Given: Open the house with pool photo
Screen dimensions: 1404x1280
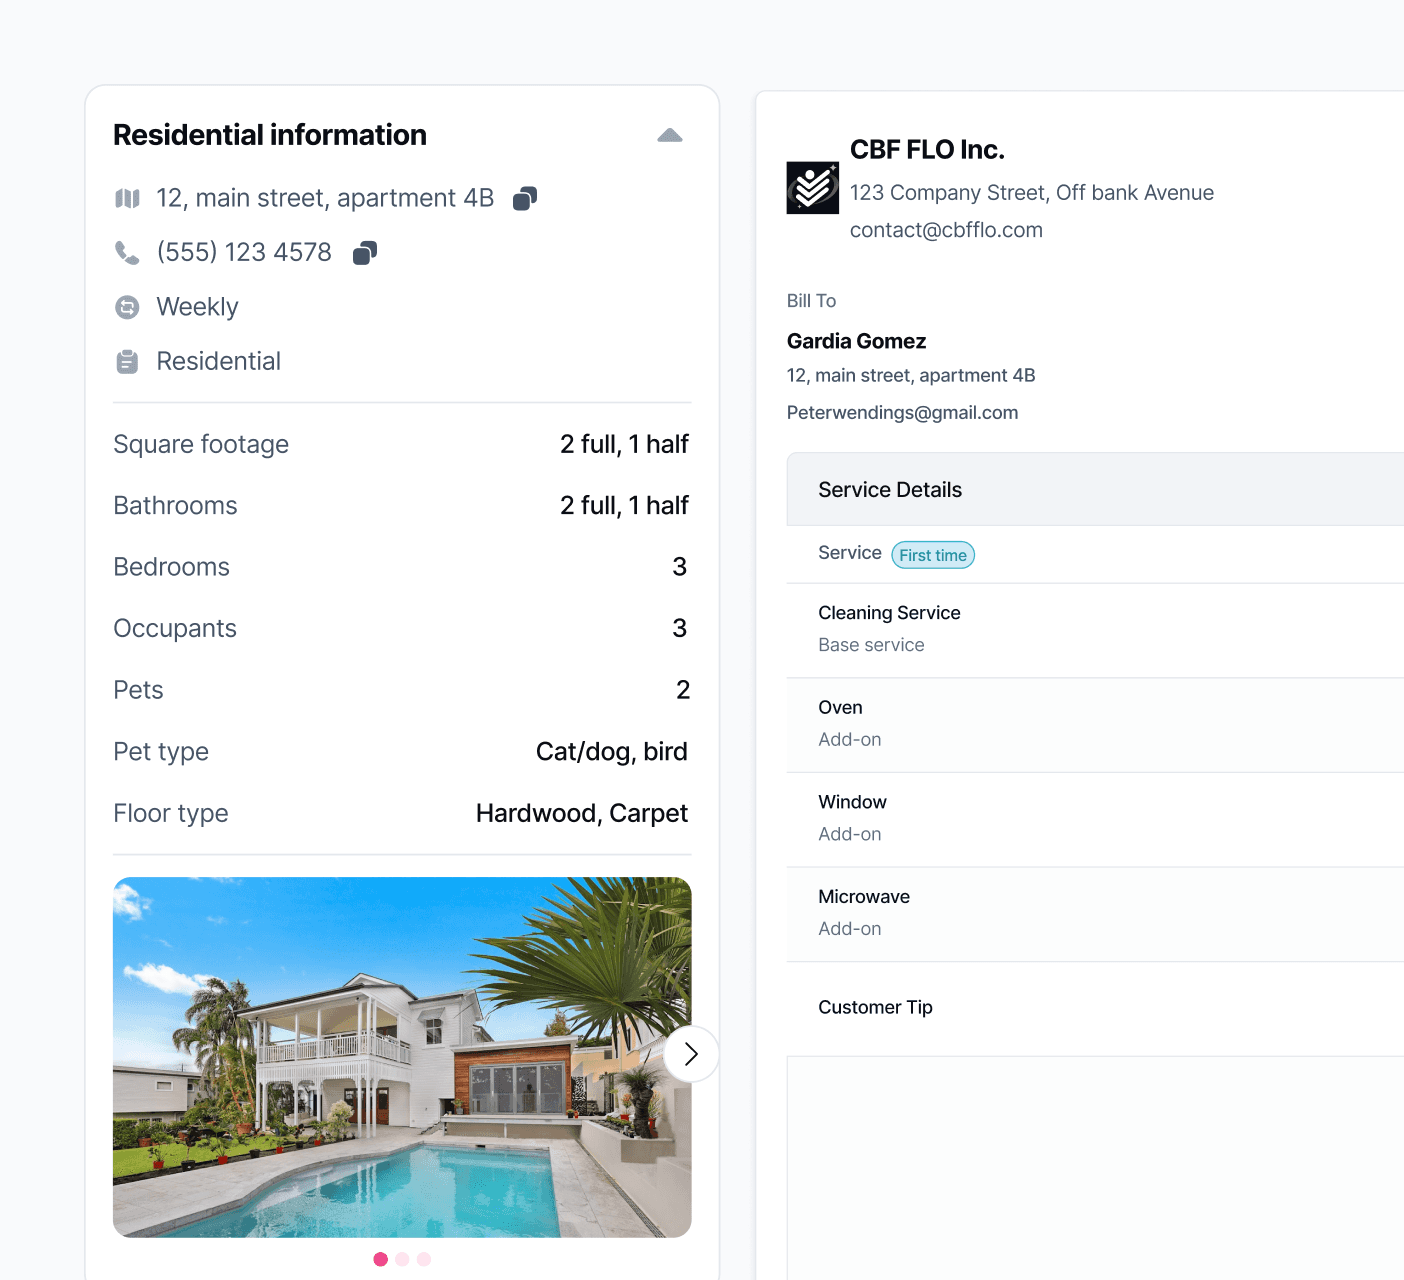Looking at the screenshot, I should pyautogui.click(x=402, y=1057).
